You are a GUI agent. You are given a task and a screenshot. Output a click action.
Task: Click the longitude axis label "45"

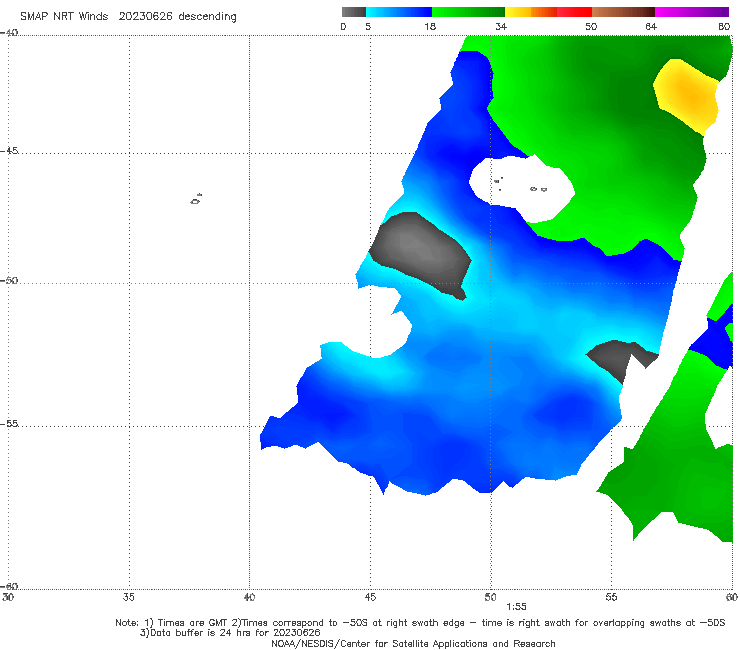click(x=370, y=597)
